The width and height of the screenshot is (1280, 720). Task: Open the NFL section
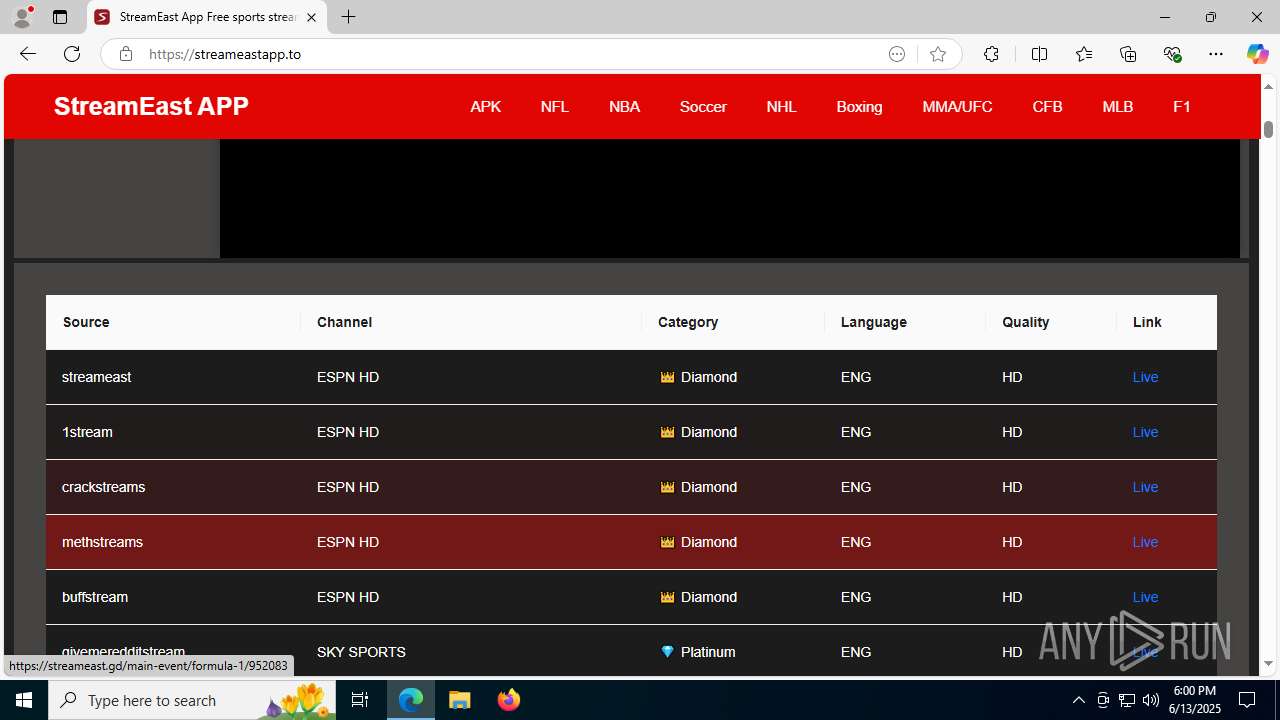554,106
